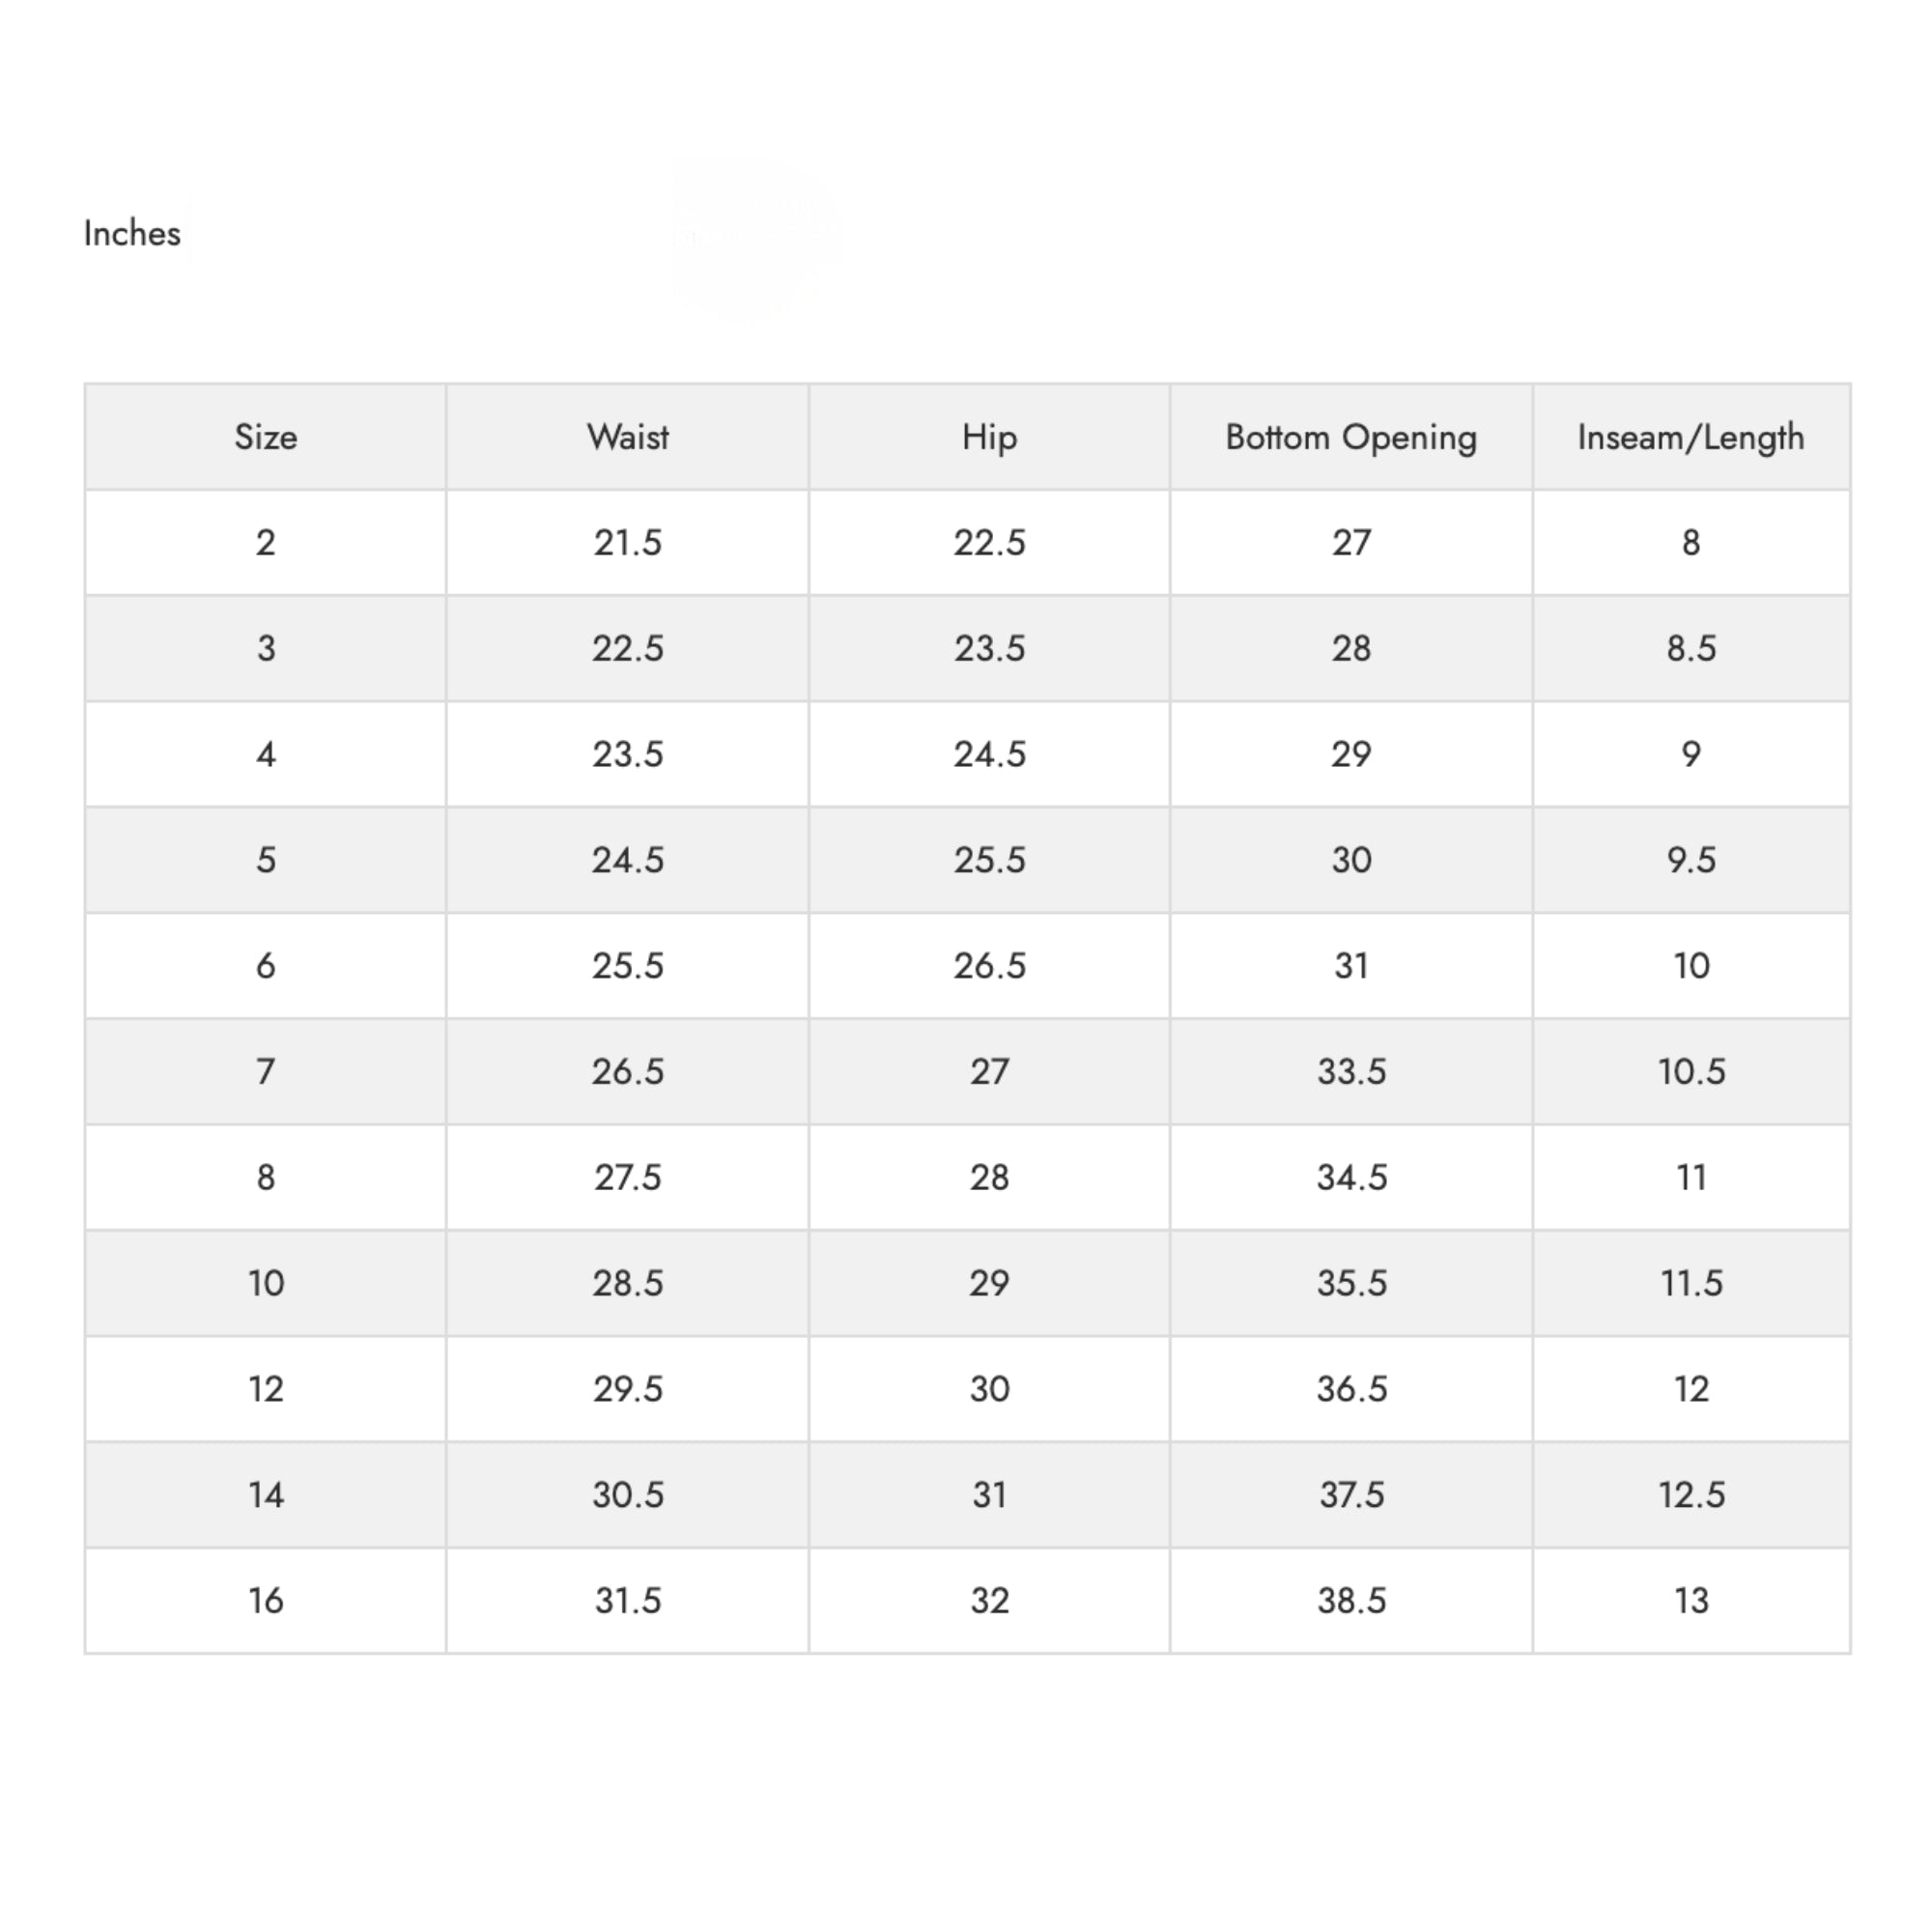
Task: Select the Hip column header
Action: [x=990, y=437]
